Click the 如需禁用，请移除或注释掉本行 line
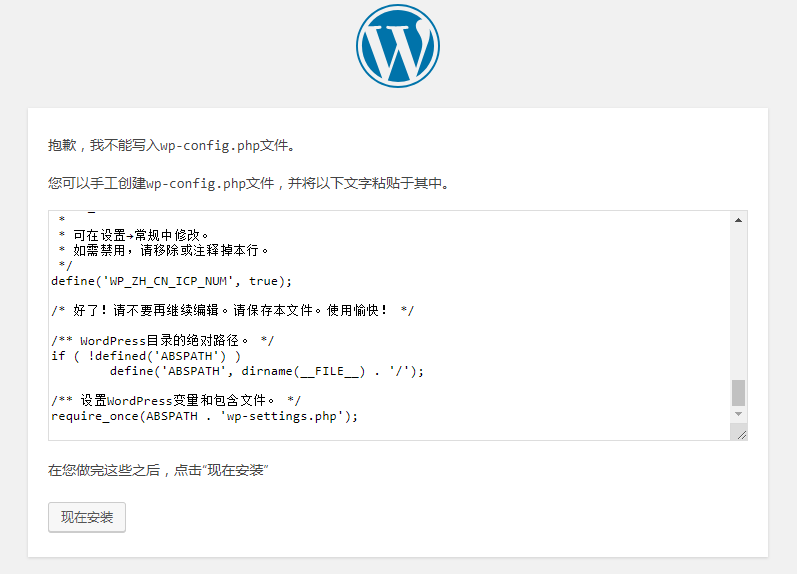 163,251
